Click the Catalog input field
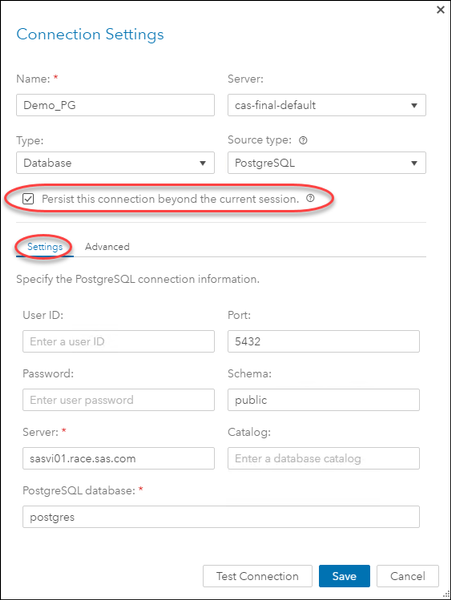 pos(324,458)
